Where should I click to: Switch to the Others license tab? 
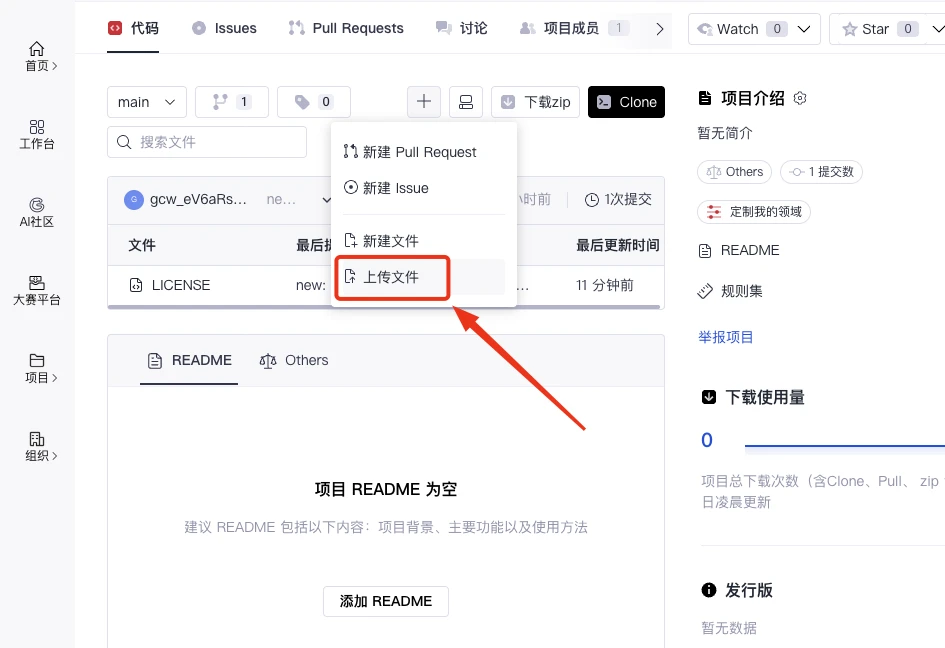[294, 360]
